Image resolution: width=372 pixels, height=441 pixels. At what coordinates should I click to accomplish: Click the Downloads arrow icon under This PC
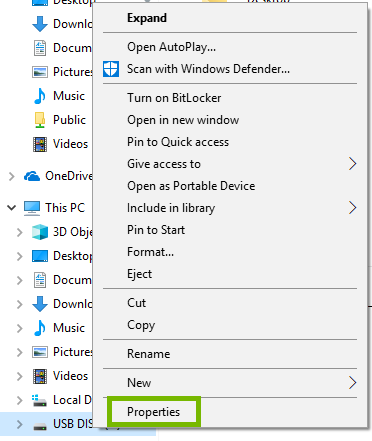pos(40,304)
